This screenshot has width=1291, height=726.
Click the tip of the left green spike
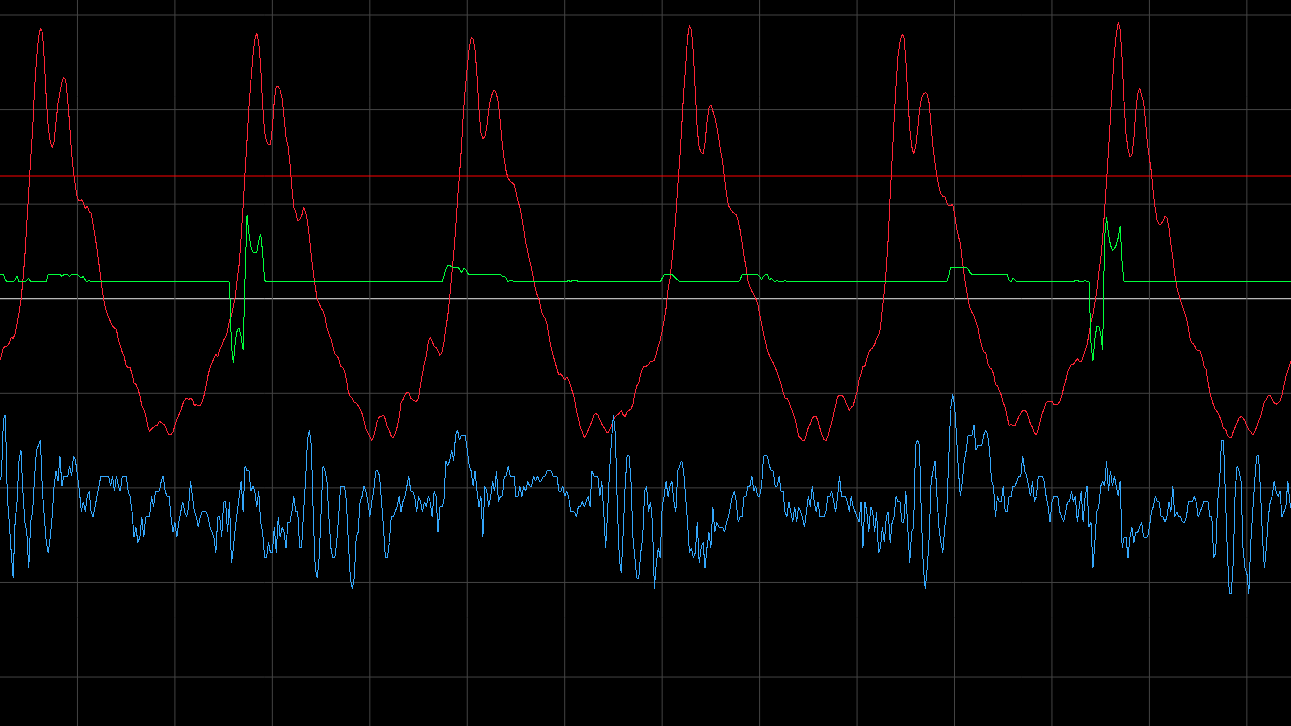tap(247, 215)
